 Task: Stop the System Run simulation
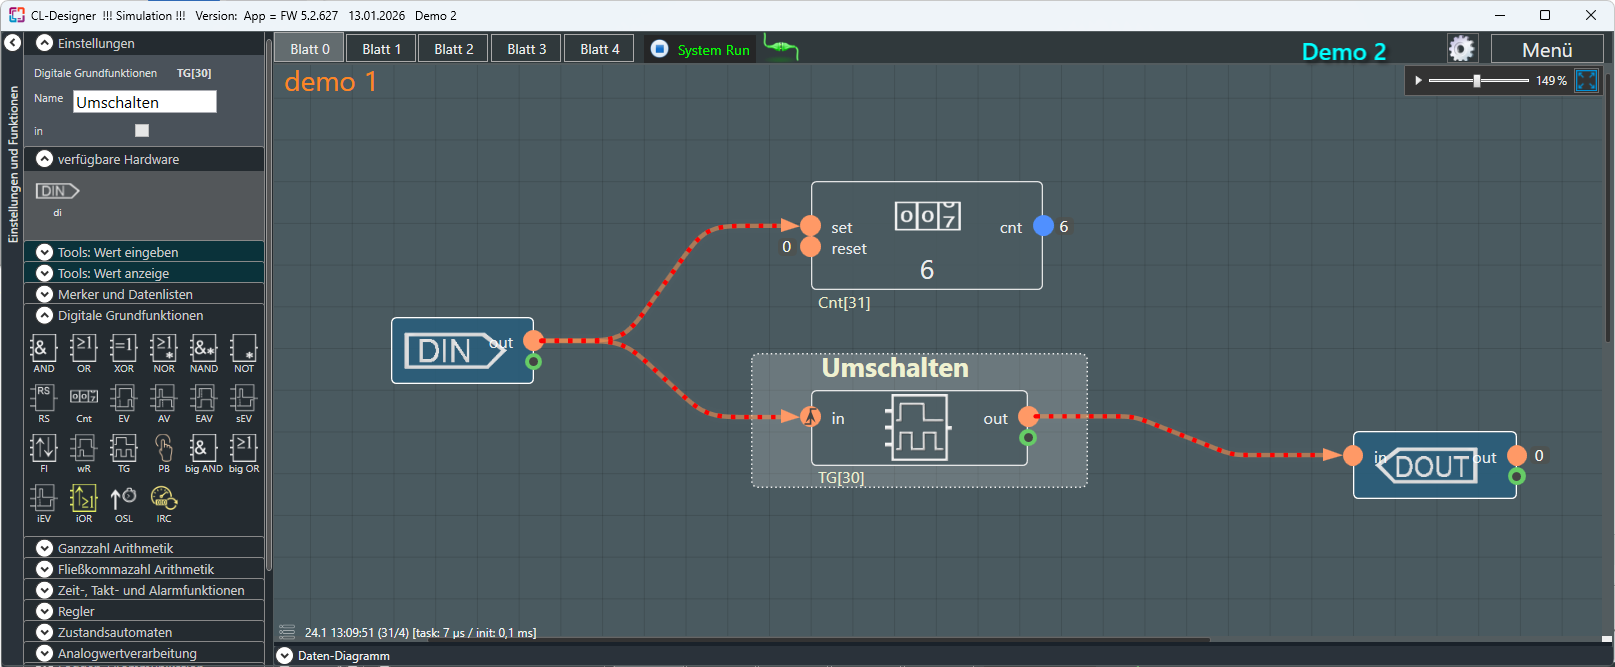point(659,49)
